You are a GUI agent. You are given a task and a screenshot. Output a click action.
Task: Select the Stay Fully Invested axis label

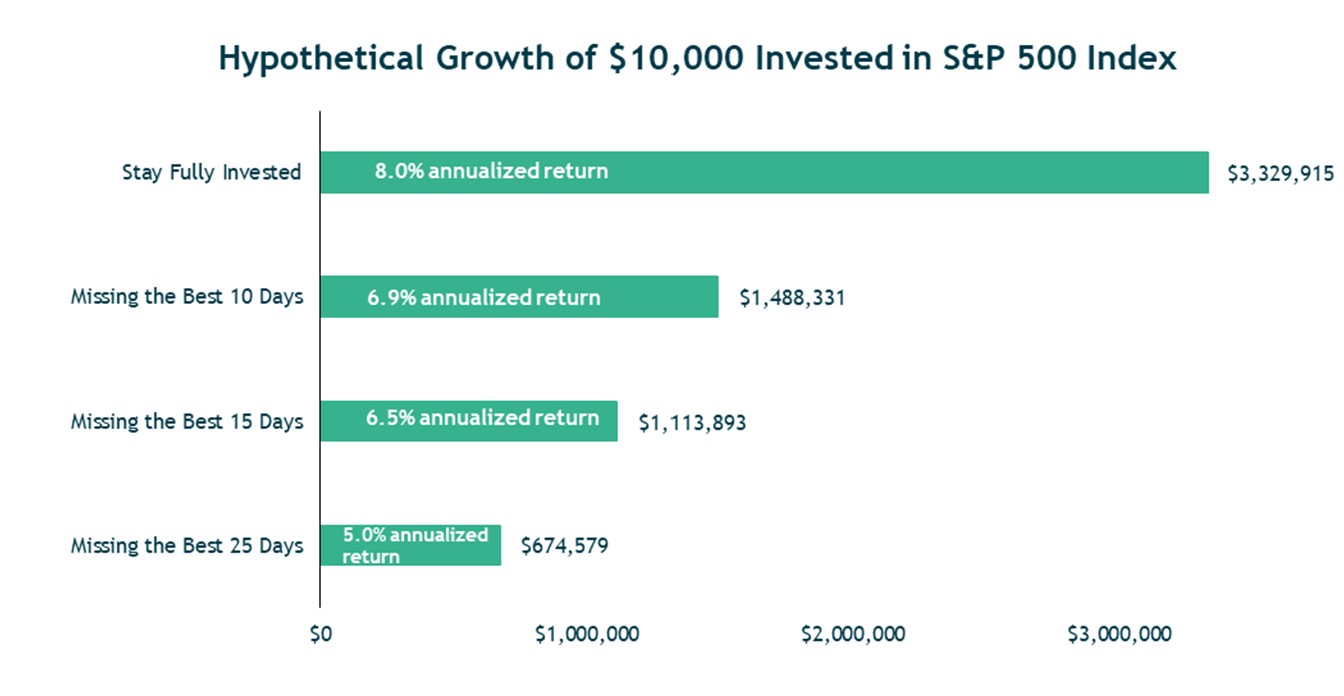211,172
